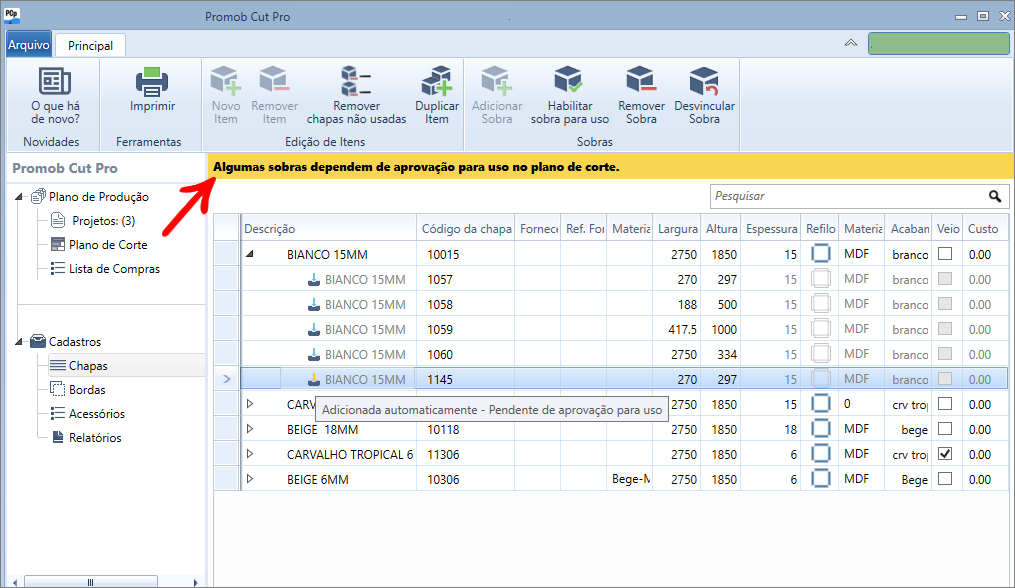Open Projetos: (3) in the tree
The height and width of the screenshot is (588, 1015).
(104, 221)
